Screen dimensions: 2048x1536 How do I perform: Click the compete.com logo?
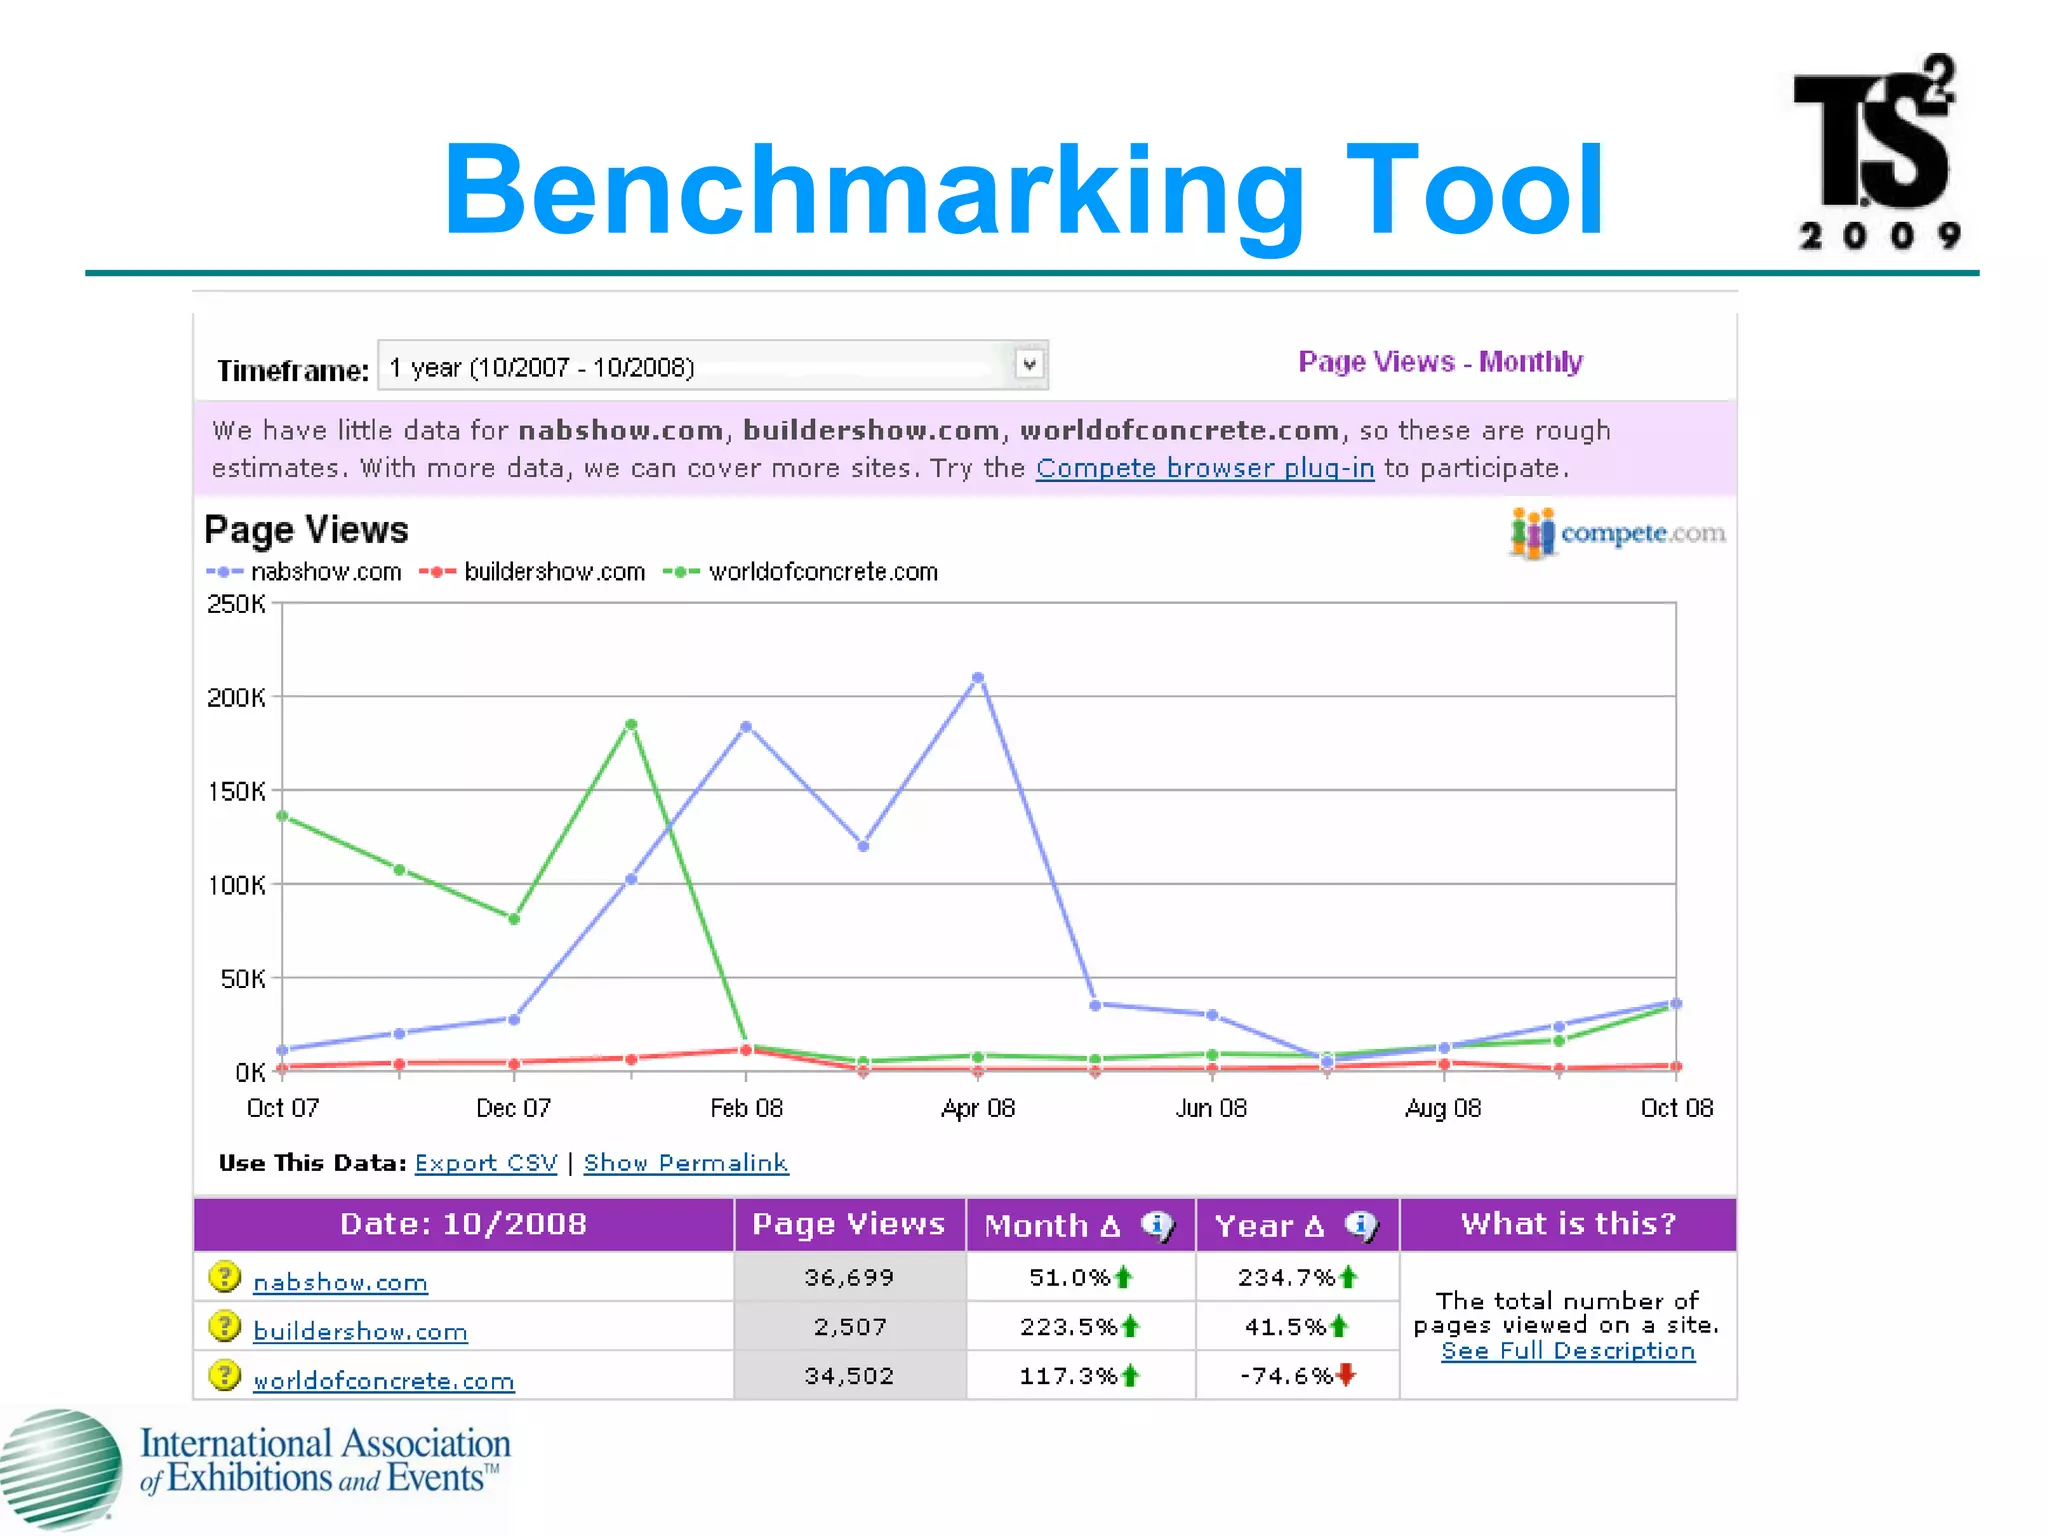[x=1617, y=533]
